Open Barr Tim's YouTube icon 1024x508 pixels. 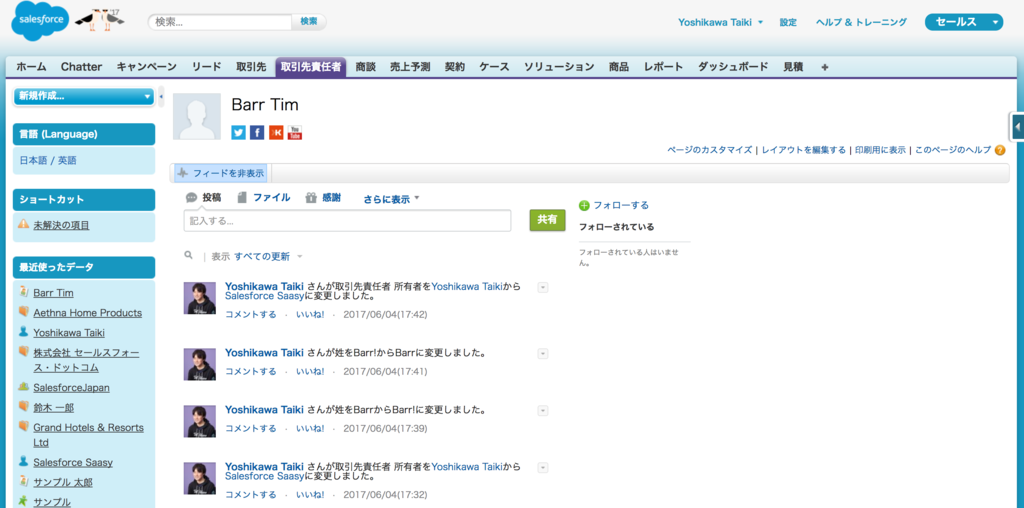(x=295, y=133)
